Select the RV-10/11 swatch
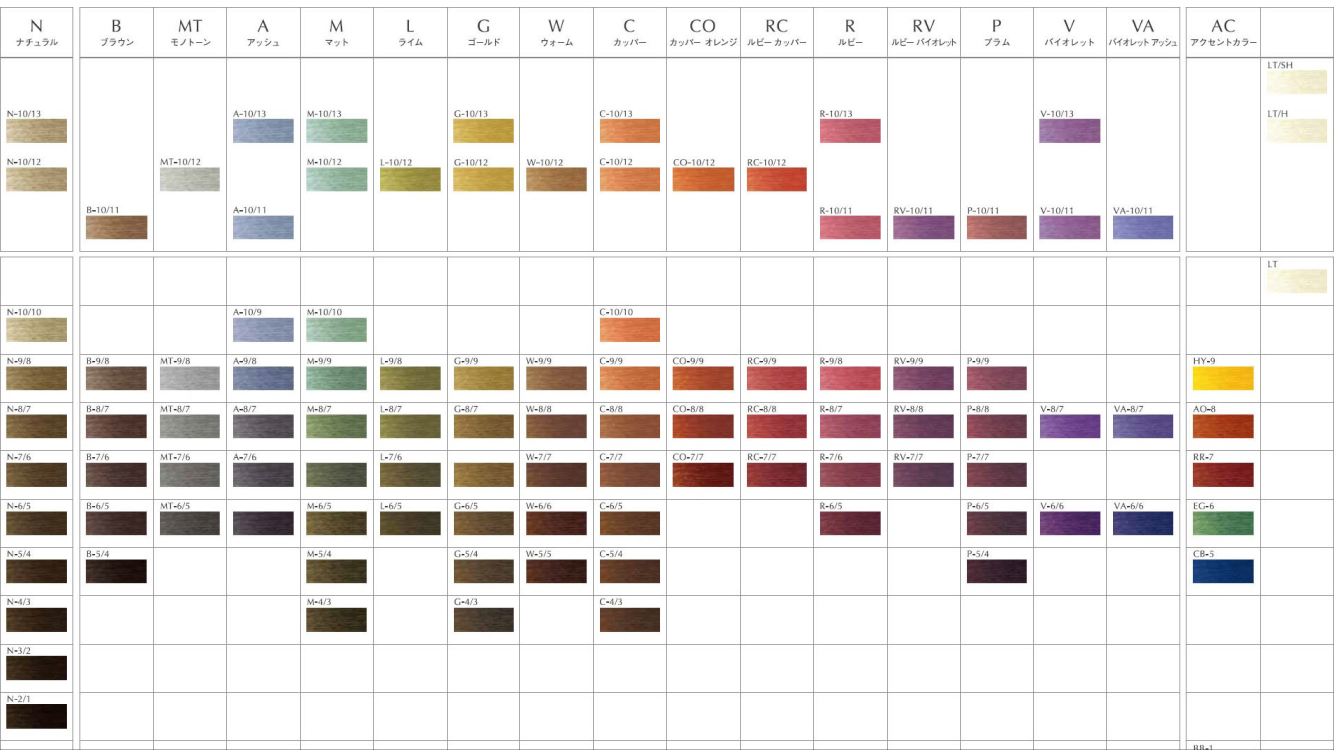The image size is (1334, 750). coord(923,227)
